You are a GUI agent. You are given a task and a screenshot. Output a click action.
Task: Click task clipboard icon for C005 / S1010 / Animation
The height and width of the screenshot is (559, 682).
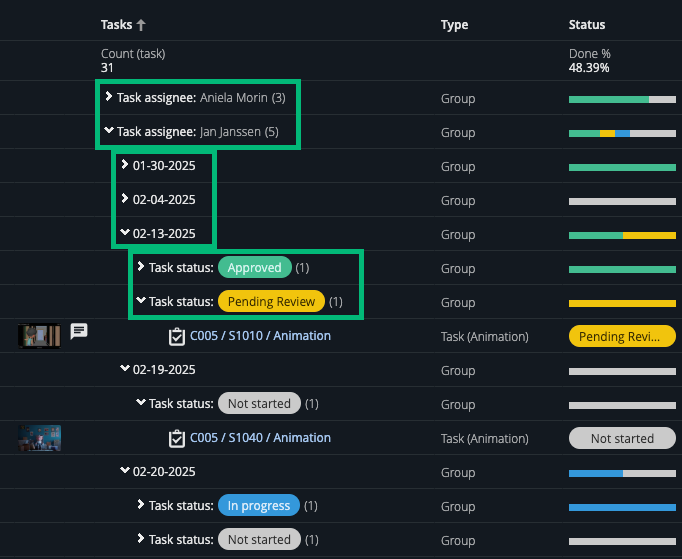(x=177, y=337)
